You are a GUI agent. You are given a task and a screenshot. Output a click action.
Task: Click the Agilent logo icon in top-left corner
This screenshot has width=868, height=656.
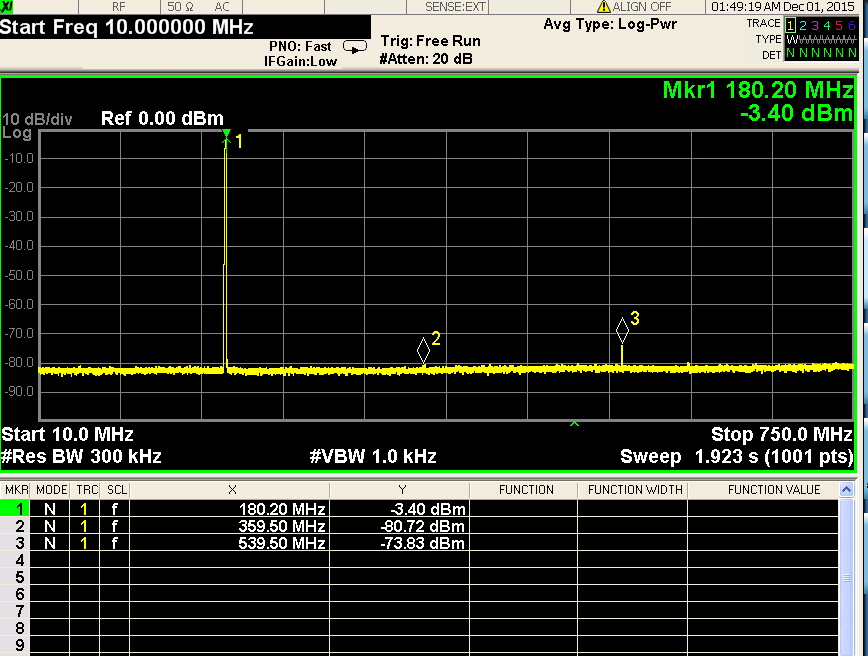pyautogui.click(x=8, y=7)
